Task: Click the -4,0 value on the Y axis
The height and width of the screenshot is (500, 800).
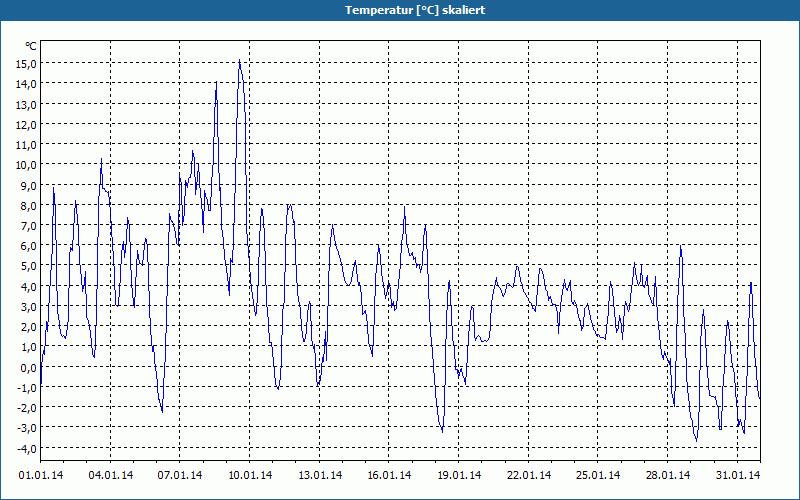Action: click(27, 448)
